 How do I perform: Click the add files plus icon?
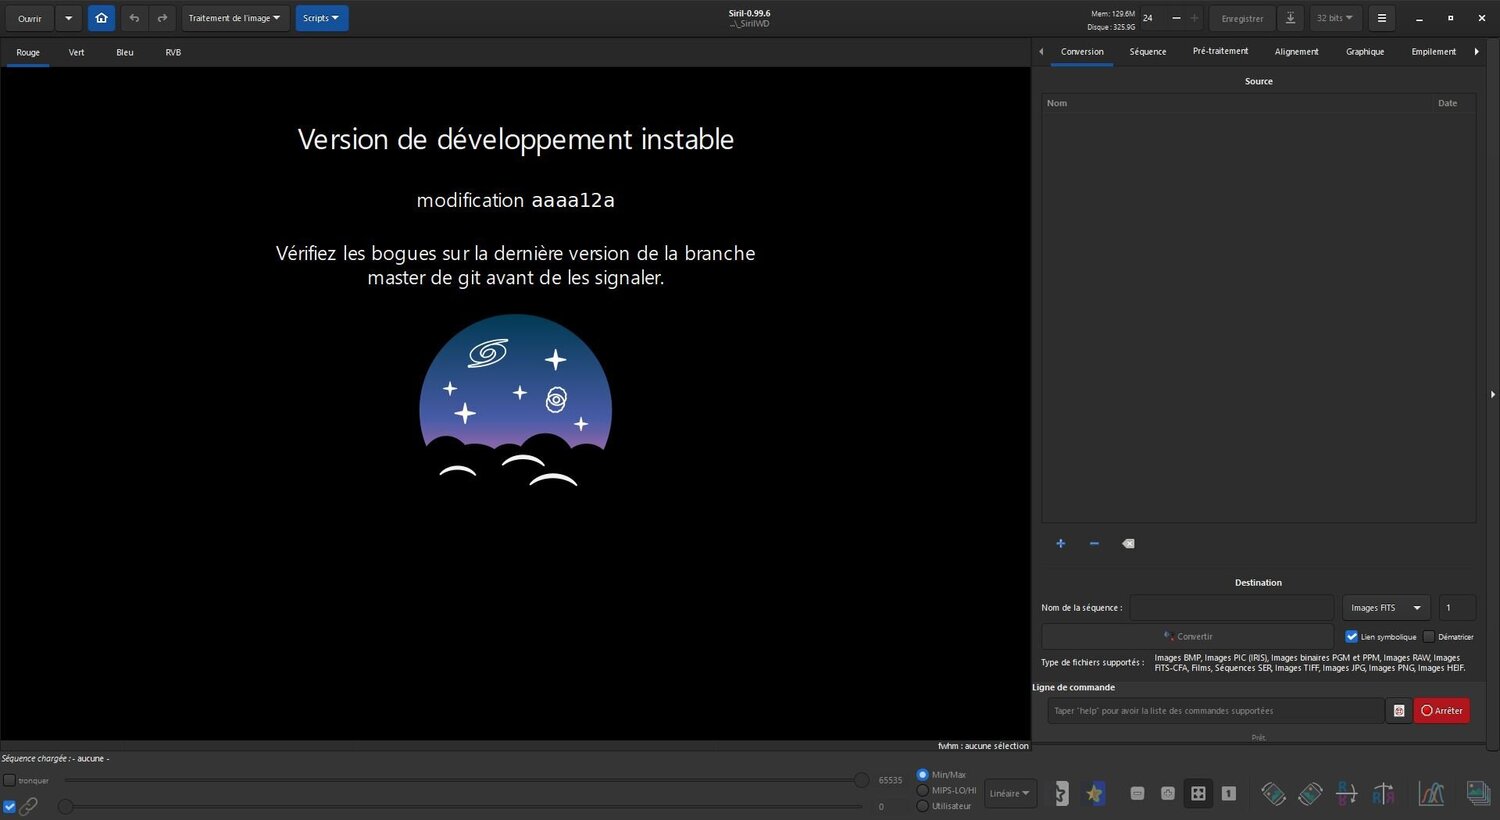(1060, 544)
